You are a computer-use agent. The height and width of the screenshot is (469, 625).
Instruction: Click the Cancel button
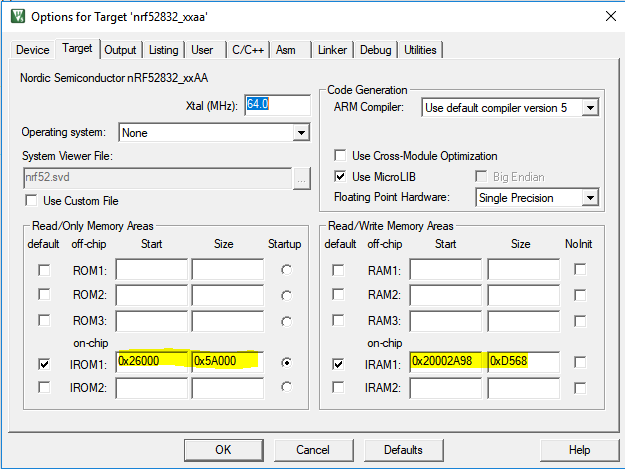(x=313, y=450)
